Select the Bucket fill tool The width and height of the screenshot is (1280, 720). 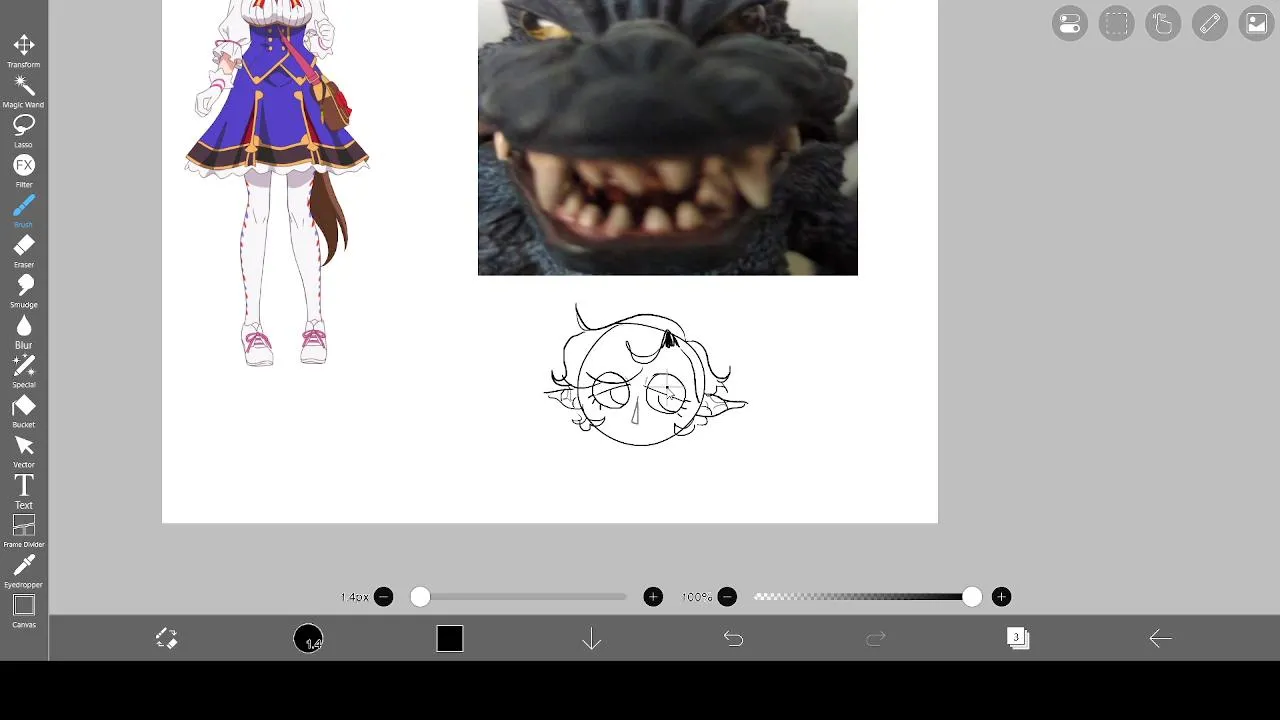click(x=24, y=411)
